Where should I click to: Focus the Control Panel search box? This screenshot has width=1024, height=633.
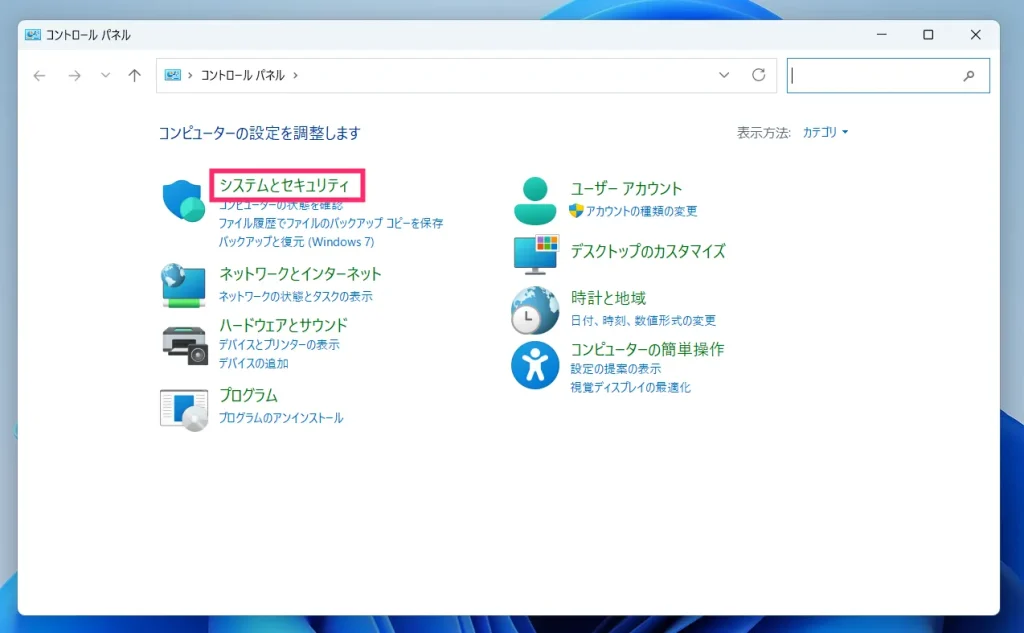pos(888,76)
